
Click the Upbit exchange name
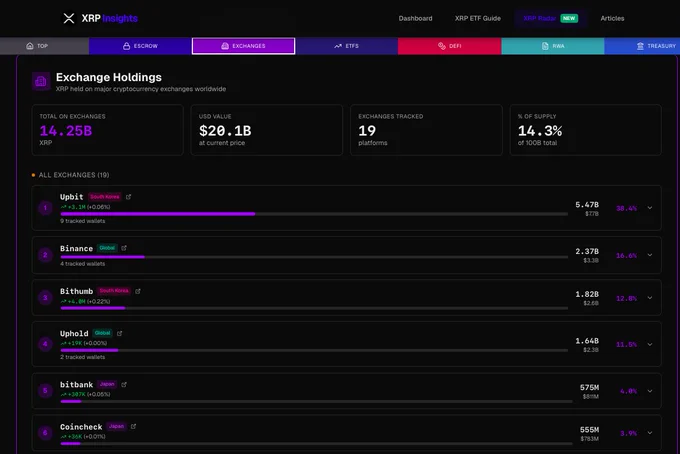(x=72, y=197)
